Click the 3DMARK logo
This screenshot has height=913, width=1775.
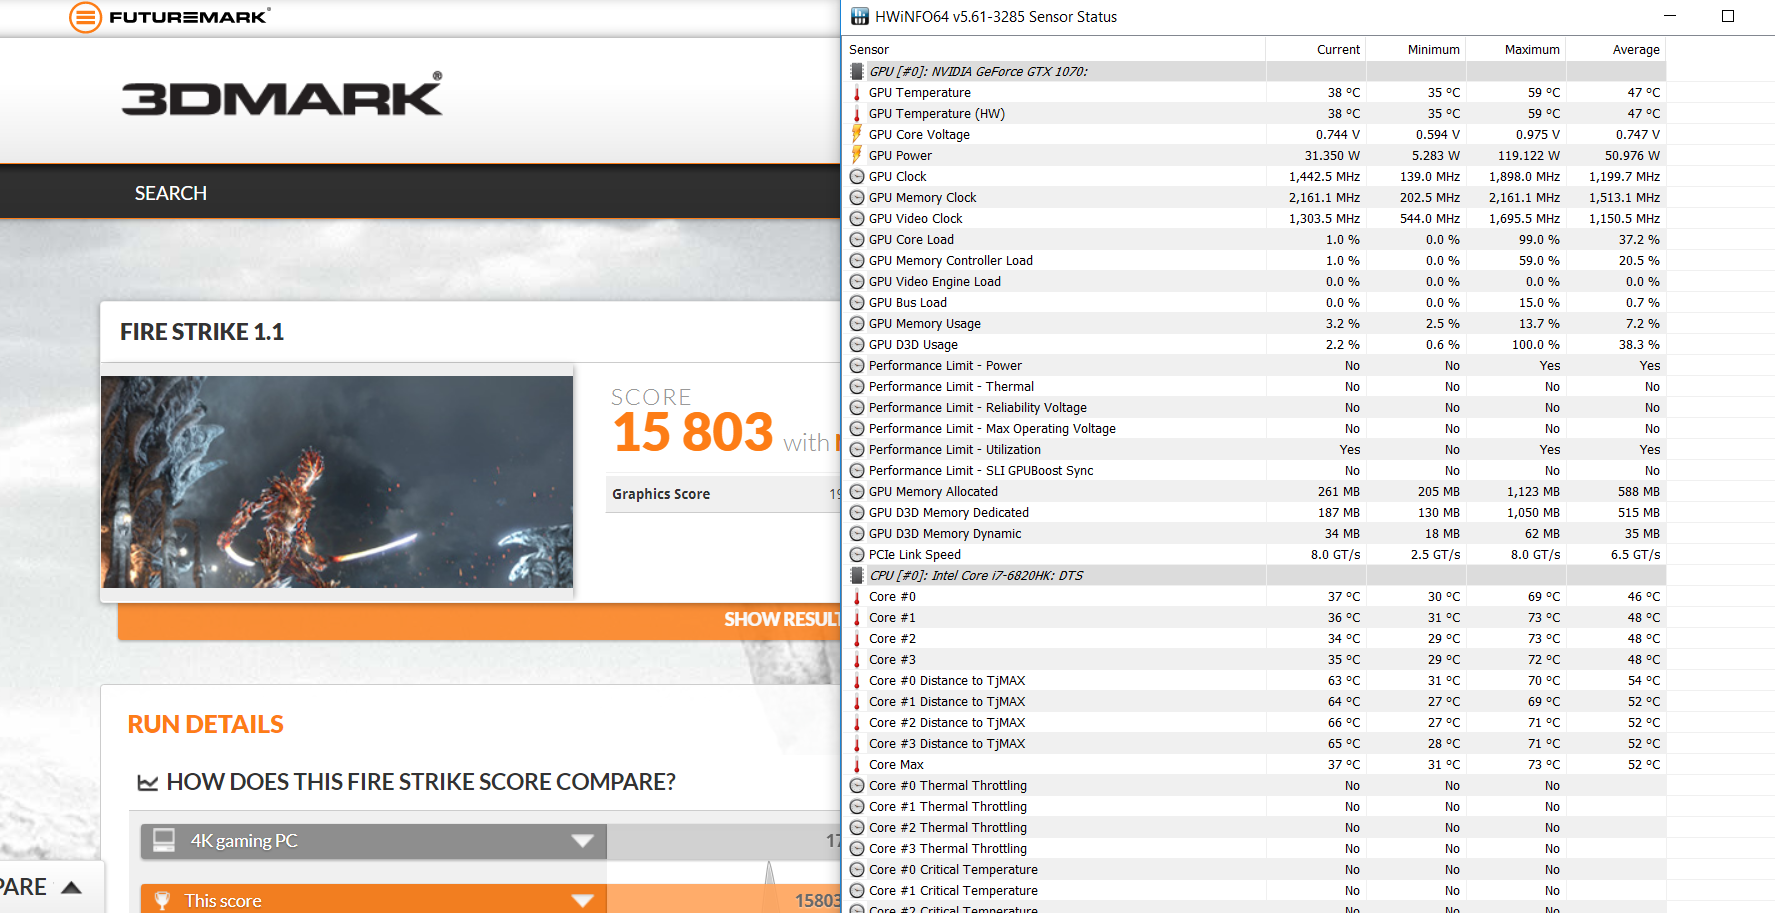[x=282, y=95]
